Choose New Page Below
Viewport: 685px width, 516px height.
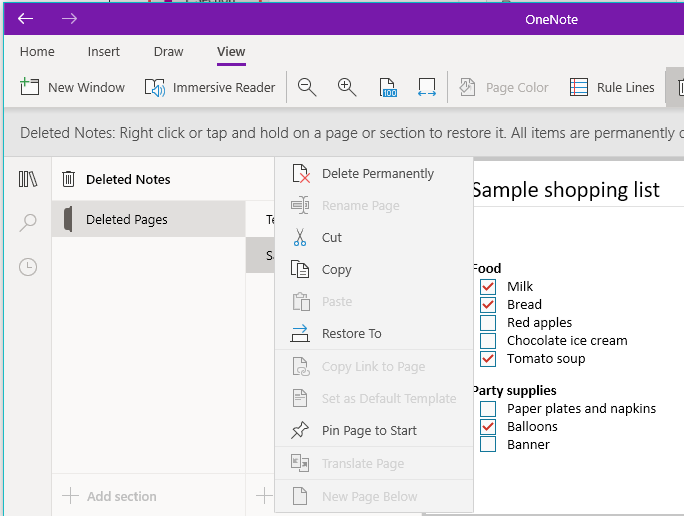click(x=374, y=496)
